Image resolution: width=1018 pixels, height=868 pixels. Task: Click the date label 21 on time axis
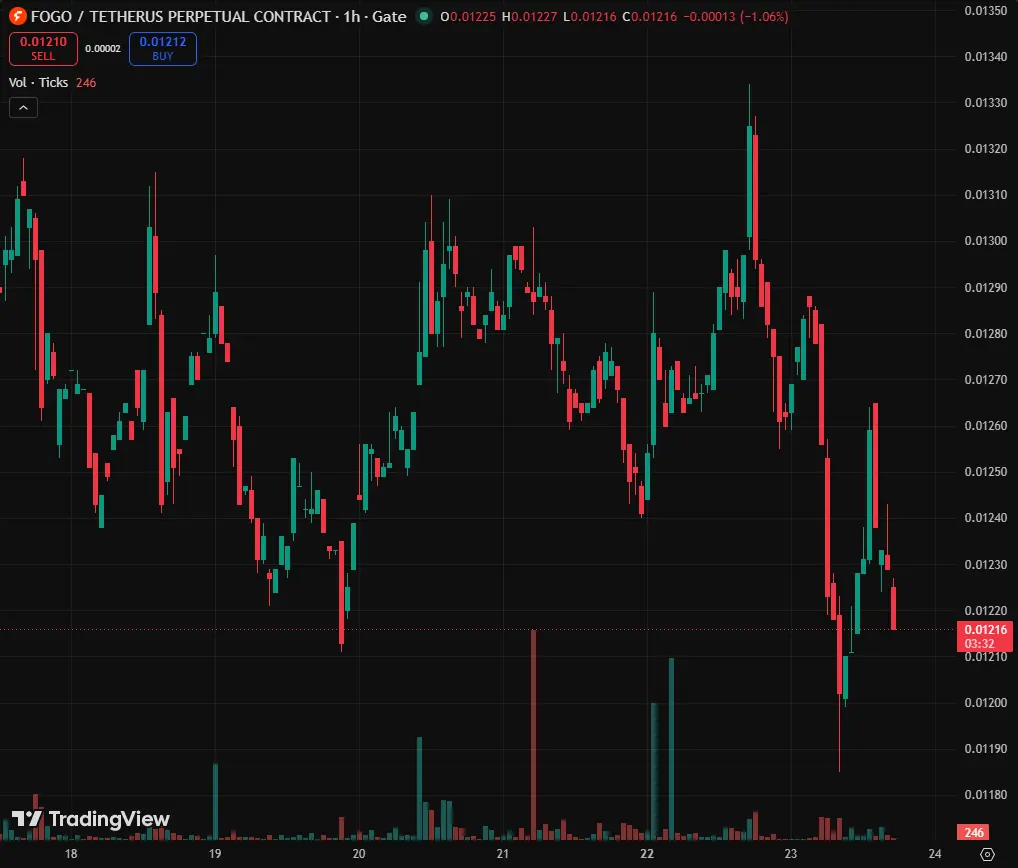(503, 854)
